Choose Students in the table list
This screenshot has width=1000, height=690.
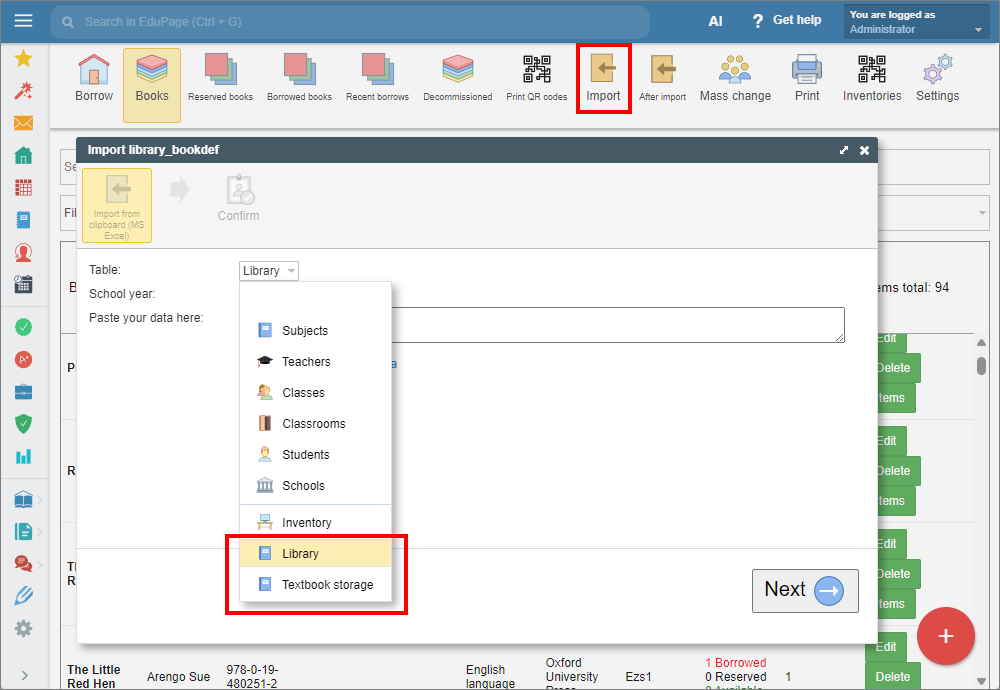coord(315,455)
